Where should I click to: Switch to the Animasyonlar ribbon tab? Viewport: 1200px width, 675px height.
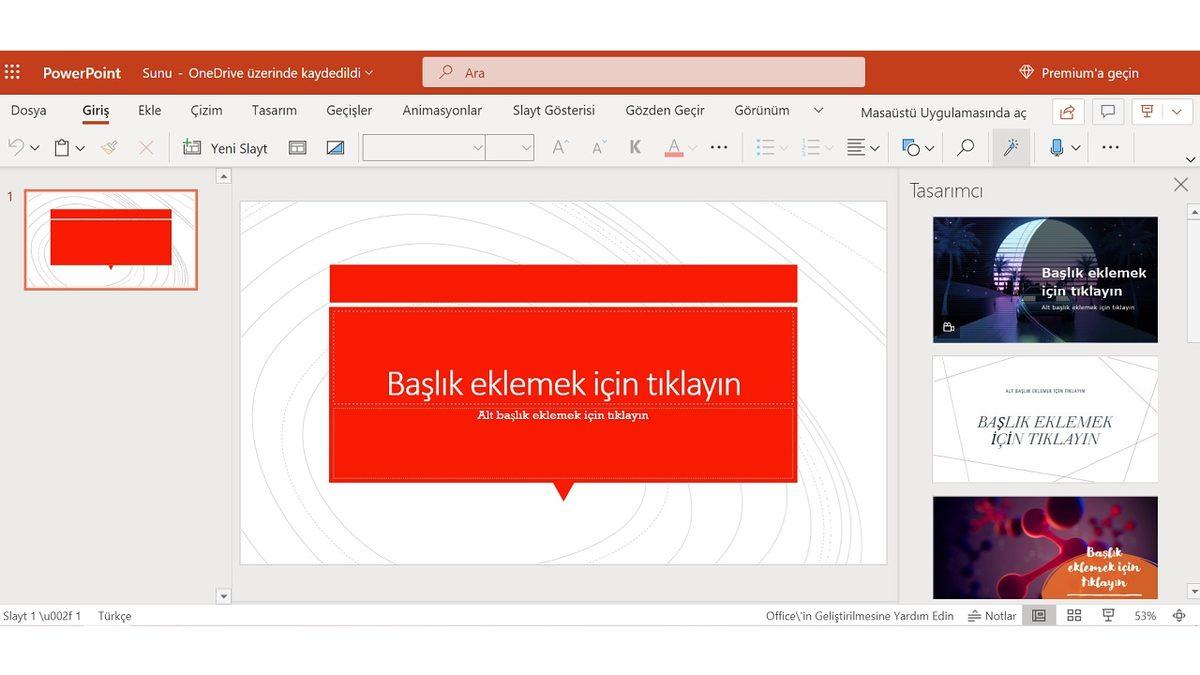click(x=441, y=110)
